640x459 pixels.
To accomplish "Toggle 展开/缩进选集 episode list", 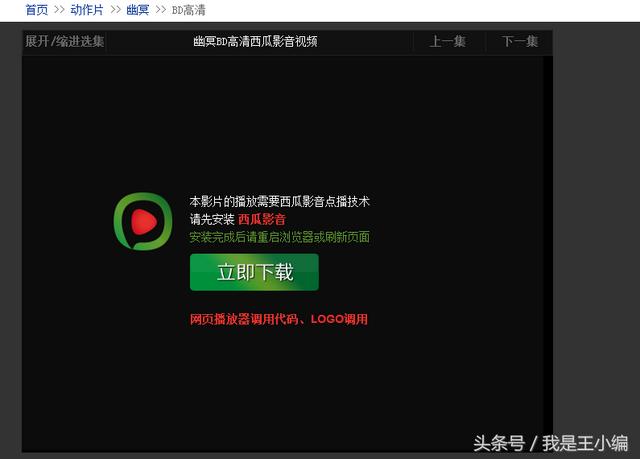I will point(64,41).
